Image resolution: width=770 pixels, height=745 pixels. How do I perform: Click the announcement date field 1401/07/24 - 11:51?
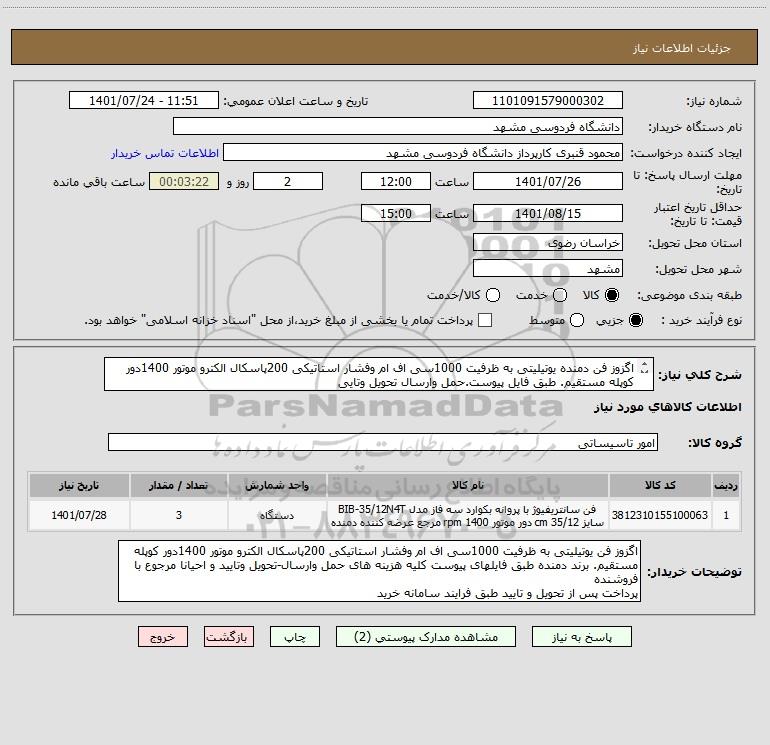tap(144, 101)
